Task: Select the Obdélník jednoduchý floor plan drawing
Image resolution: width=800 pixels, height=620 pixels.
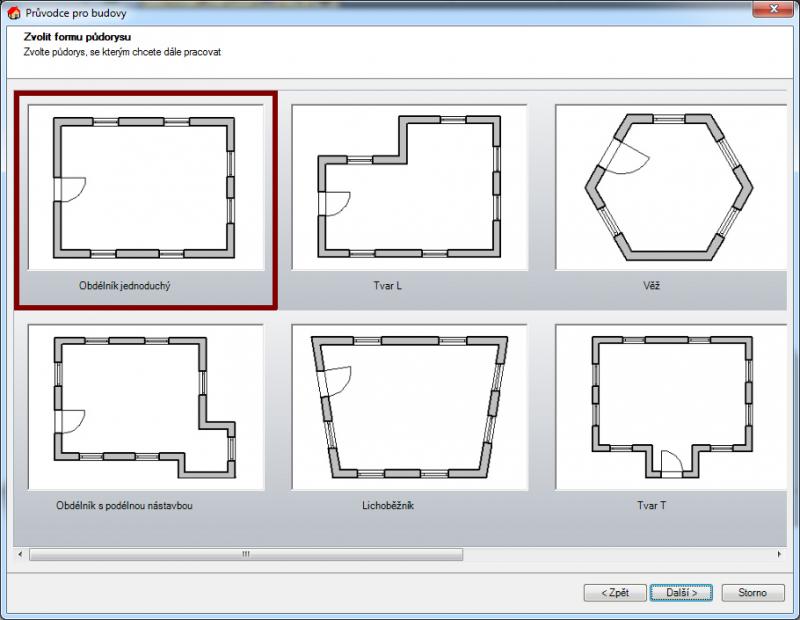Action: tap(145, 187)
